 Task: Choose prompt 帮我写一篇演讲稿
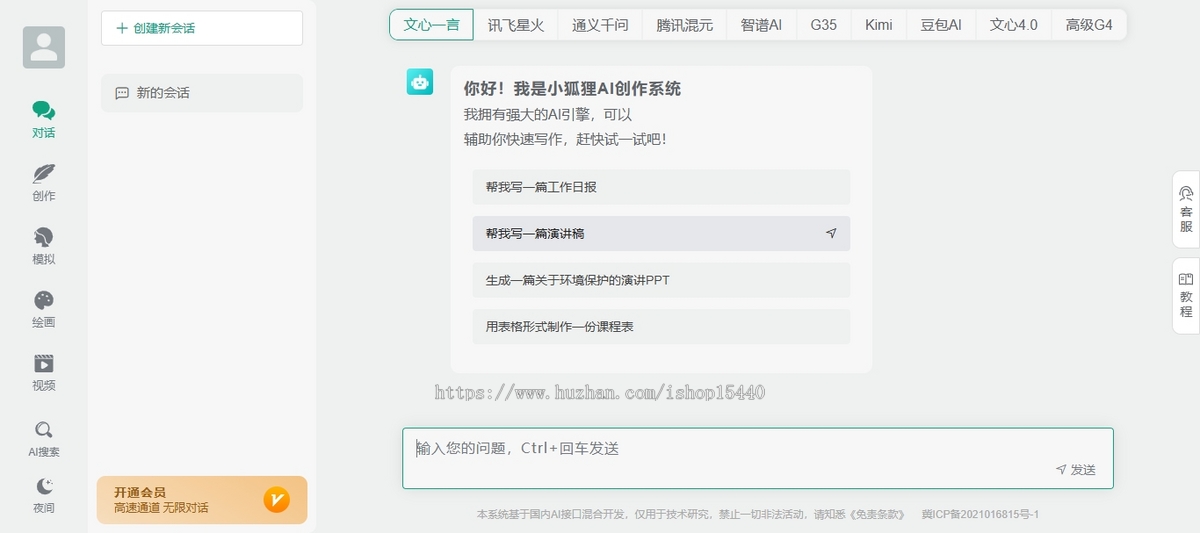tap(661, 233)
